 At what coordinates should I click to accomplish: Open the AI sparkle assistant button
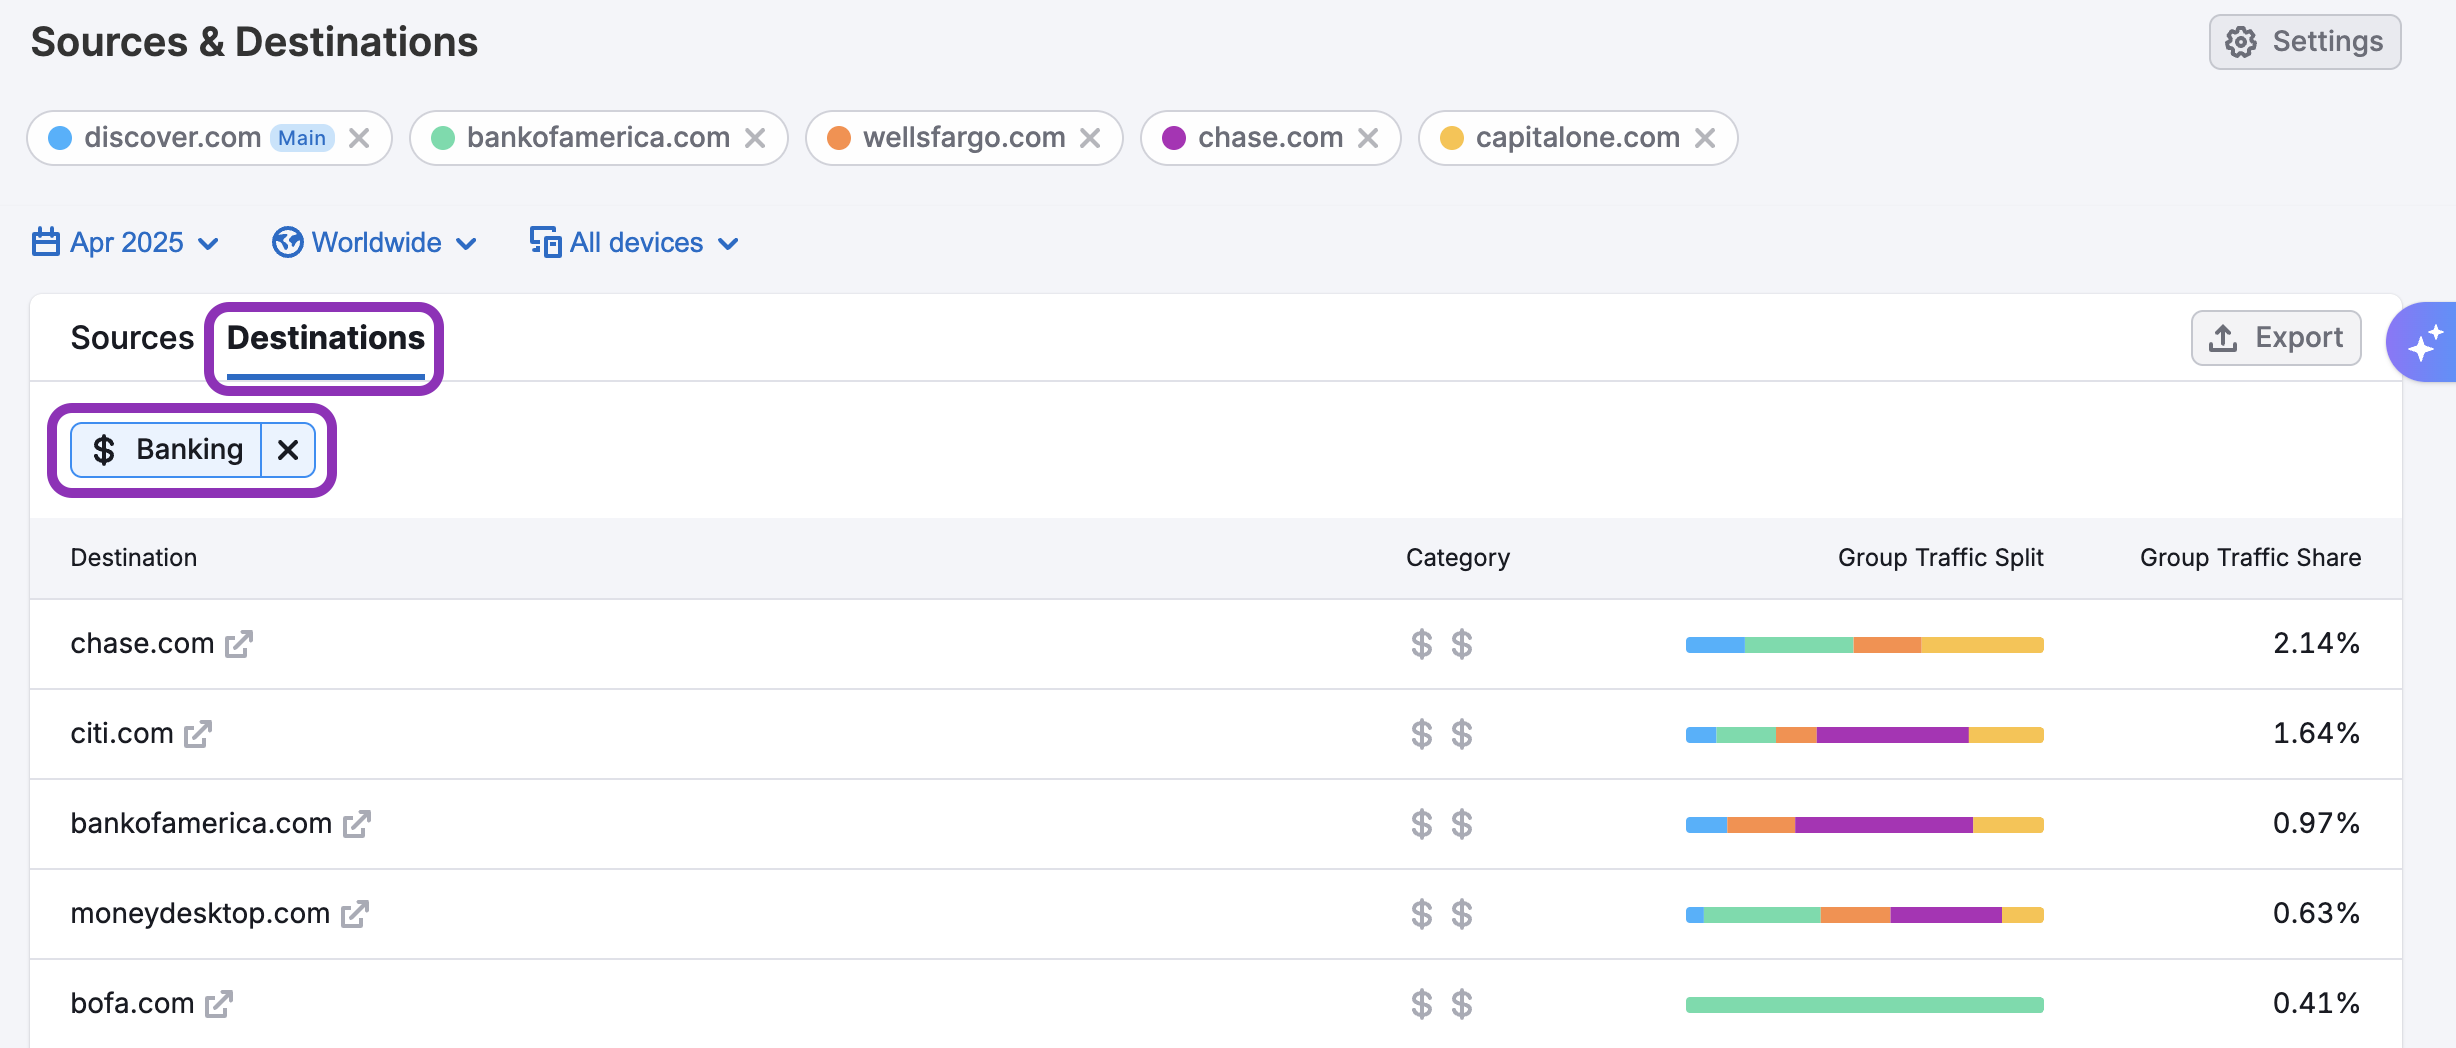2424,342
